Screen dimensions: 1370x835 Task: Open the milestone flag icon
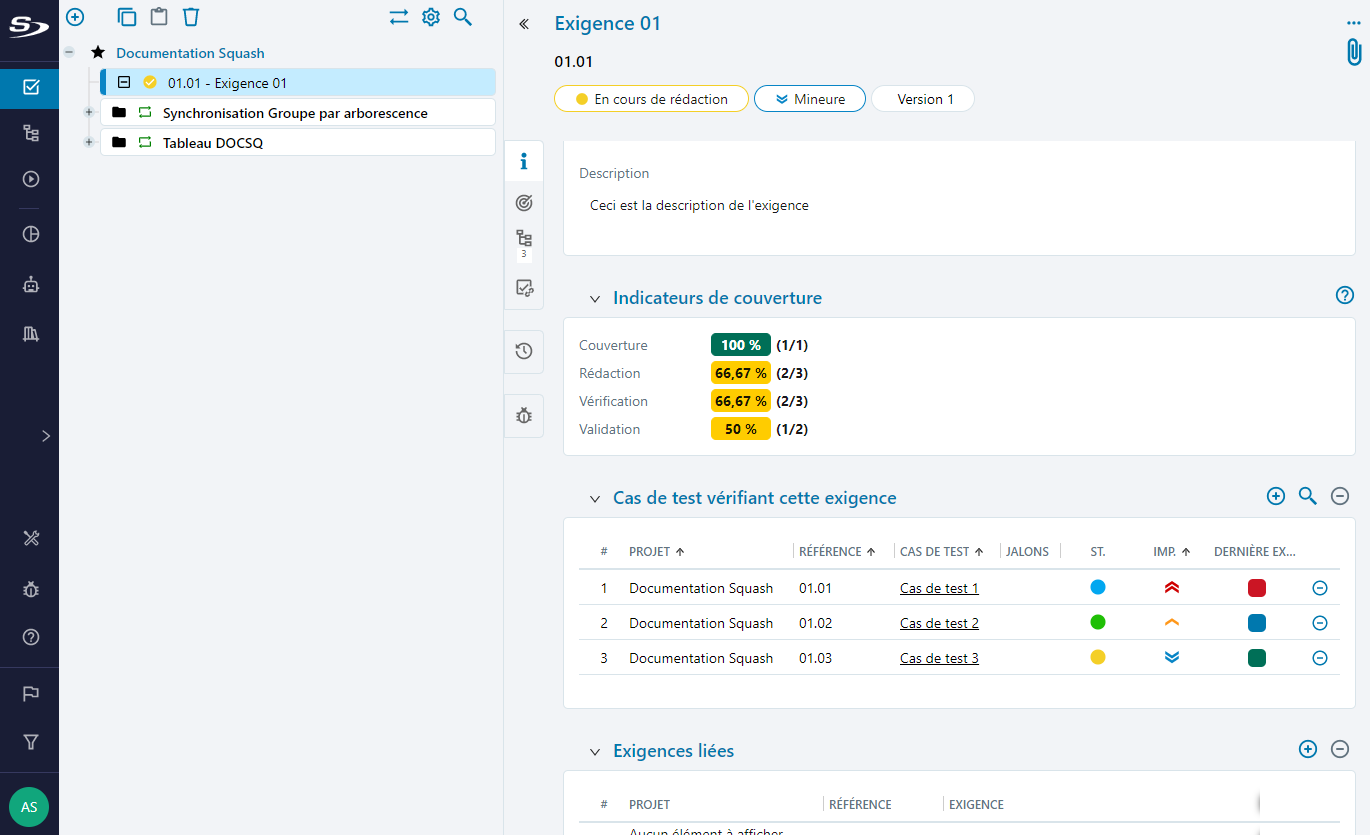click(x=30, y=693)
